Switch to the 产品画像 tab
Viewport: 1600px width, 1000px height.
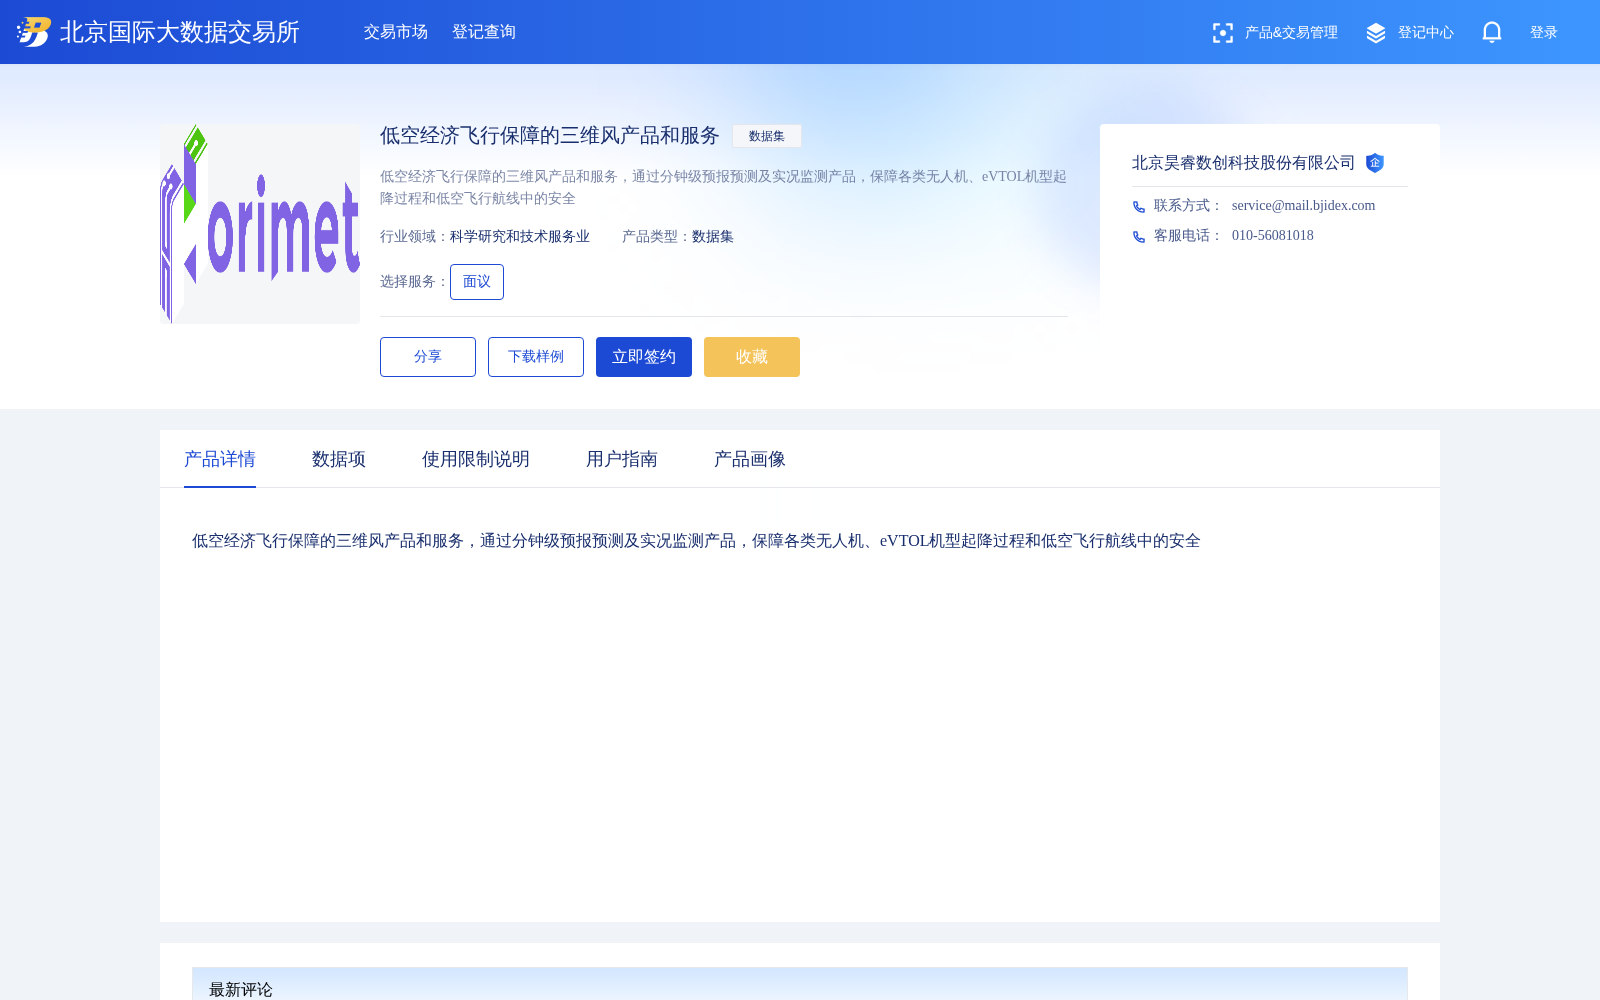[x=750, y=459]
